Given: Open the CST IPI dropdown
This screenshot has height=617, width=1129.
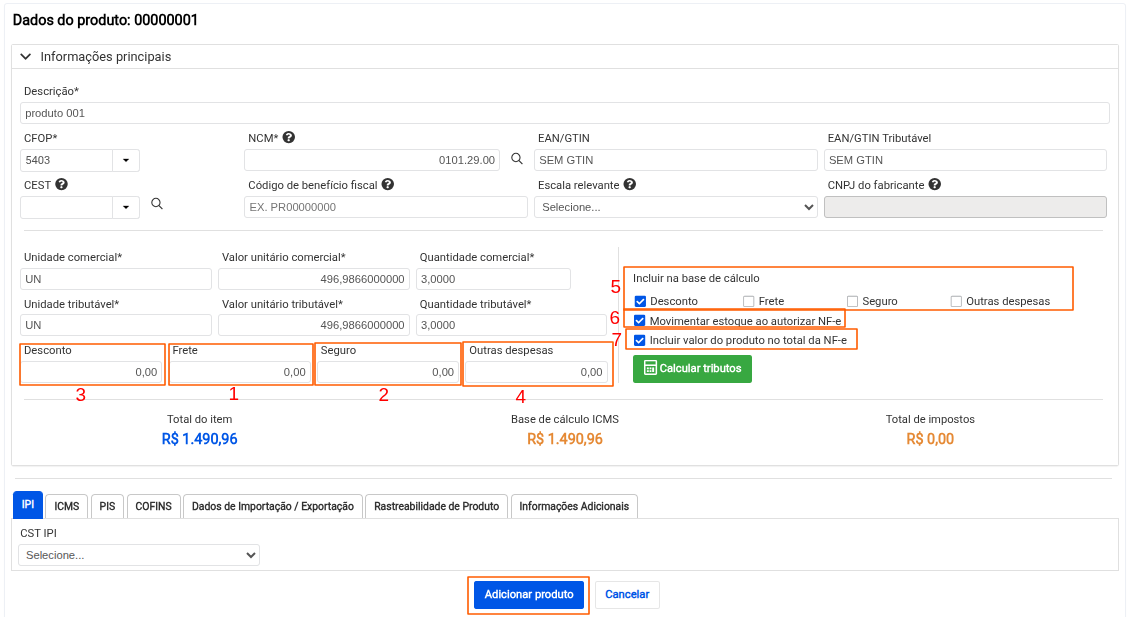Looking at the screenshot, I should (139, 555).
